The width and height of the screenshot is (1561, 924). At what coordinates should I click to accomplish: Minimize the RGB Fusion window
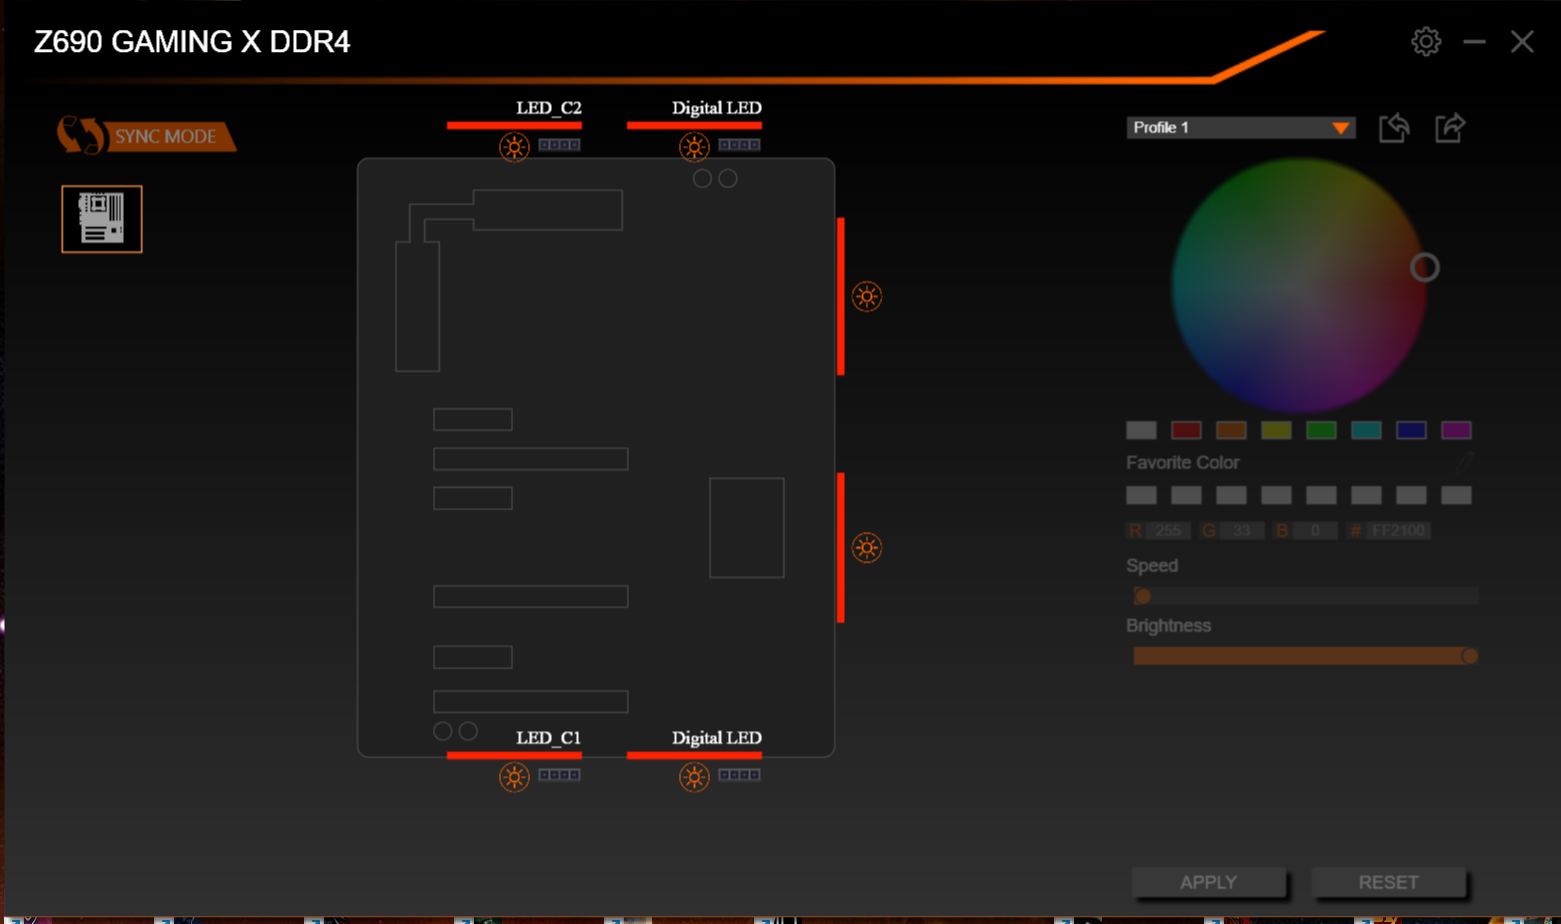(x=1474, y=42)
